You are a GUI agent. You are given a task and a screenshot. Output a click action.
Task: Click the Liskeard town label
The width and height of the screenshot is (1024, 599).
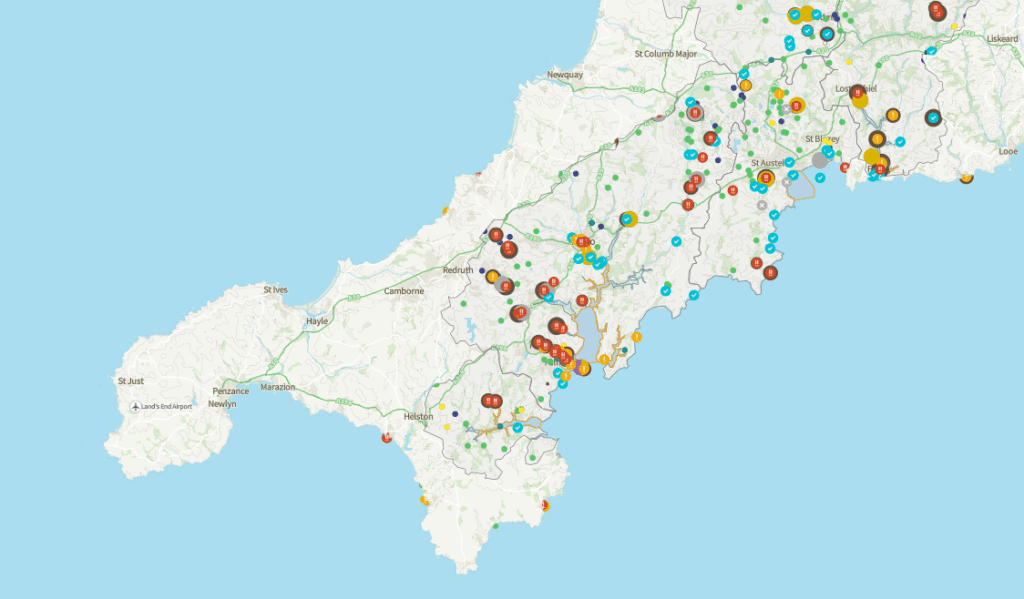[1002, 39]
